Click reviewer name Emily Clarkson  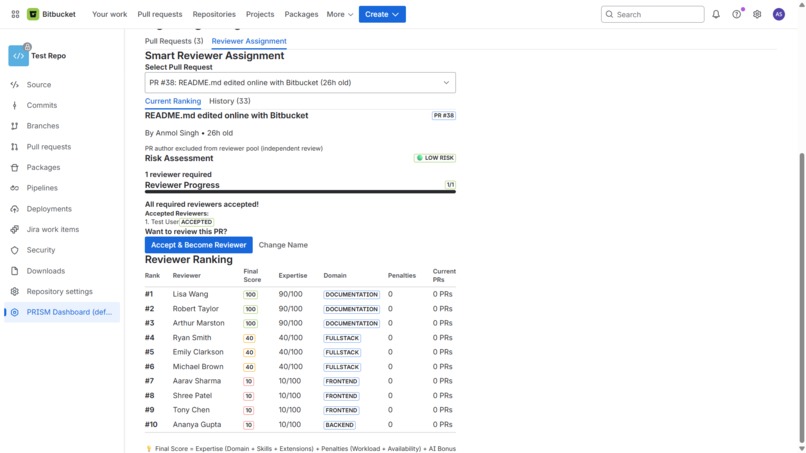(198, 352)
